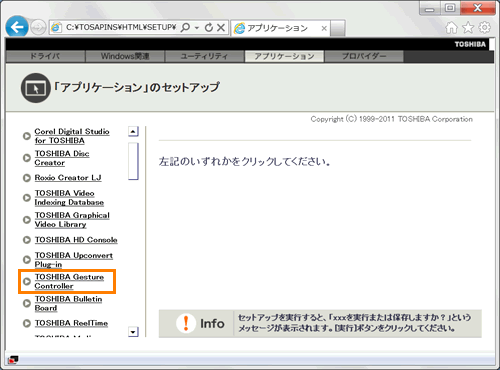Close the browser window
Screen dimensions: 500x370
[478, 8]
